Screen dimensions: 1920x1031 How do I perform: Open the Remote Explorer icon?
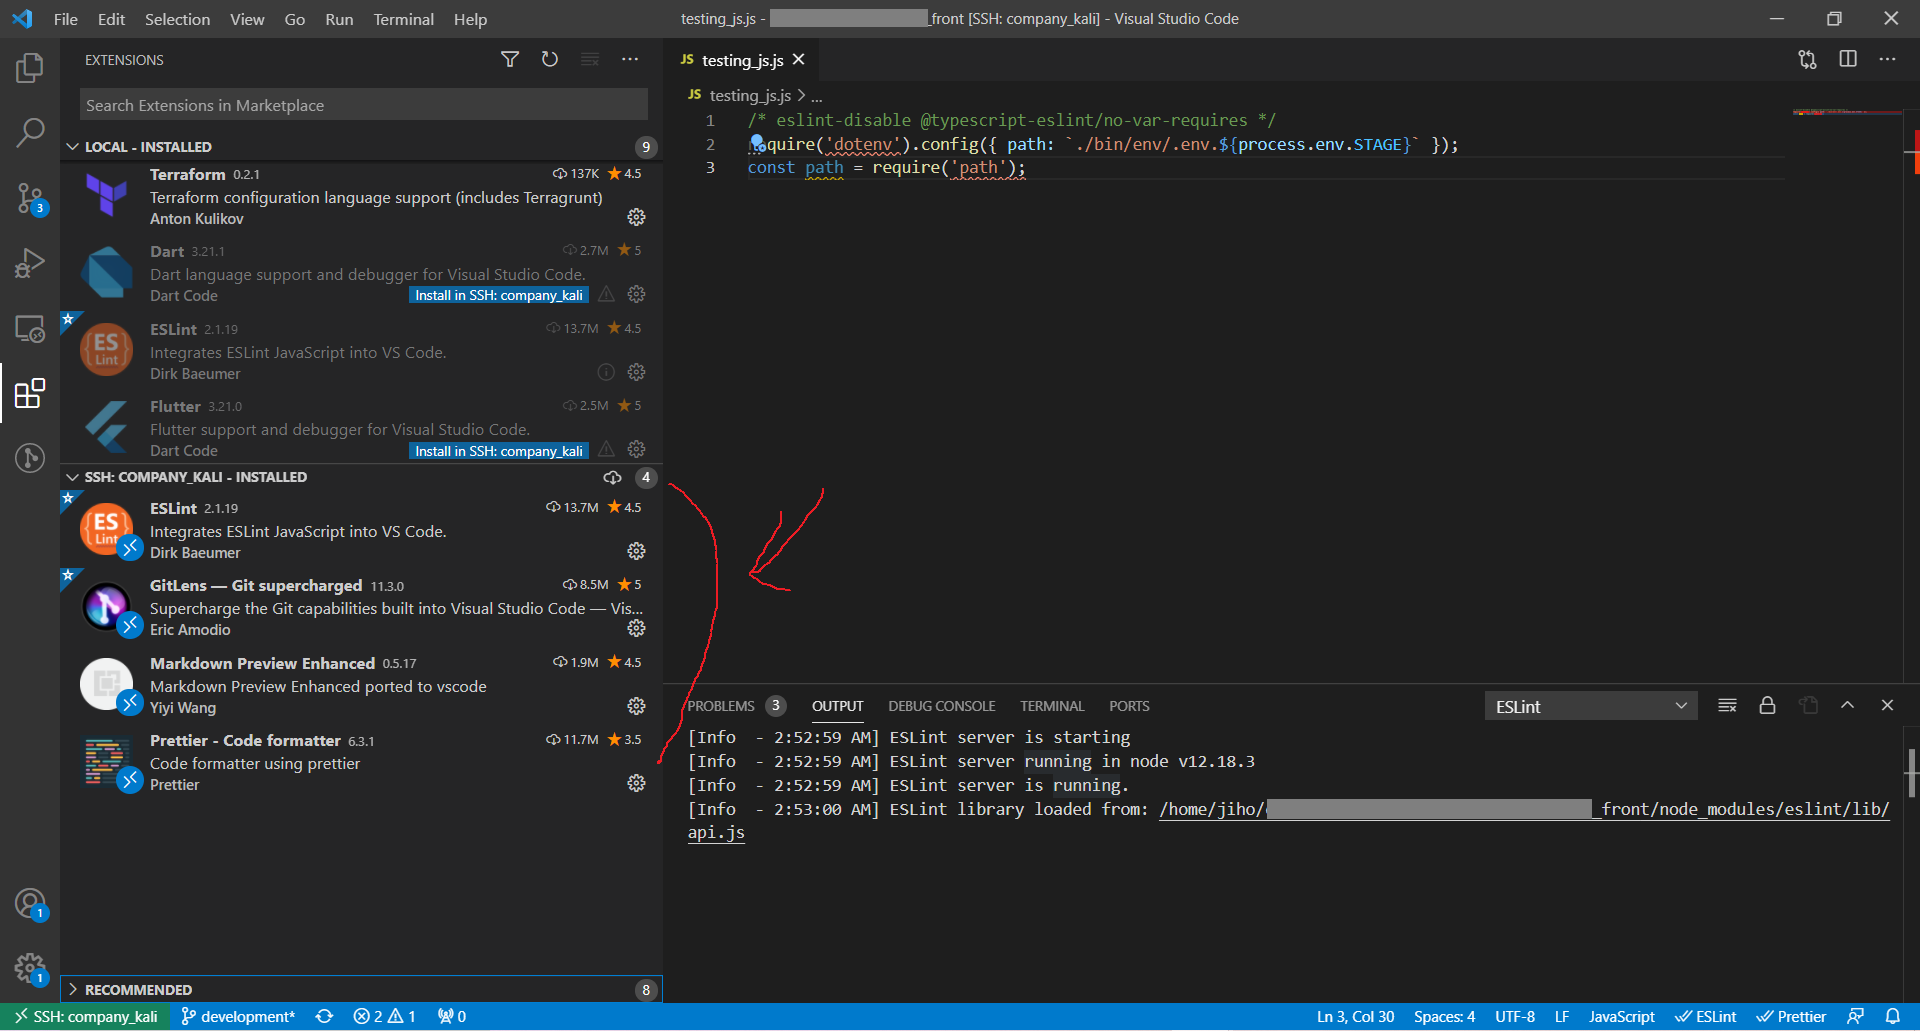(31, 328)
